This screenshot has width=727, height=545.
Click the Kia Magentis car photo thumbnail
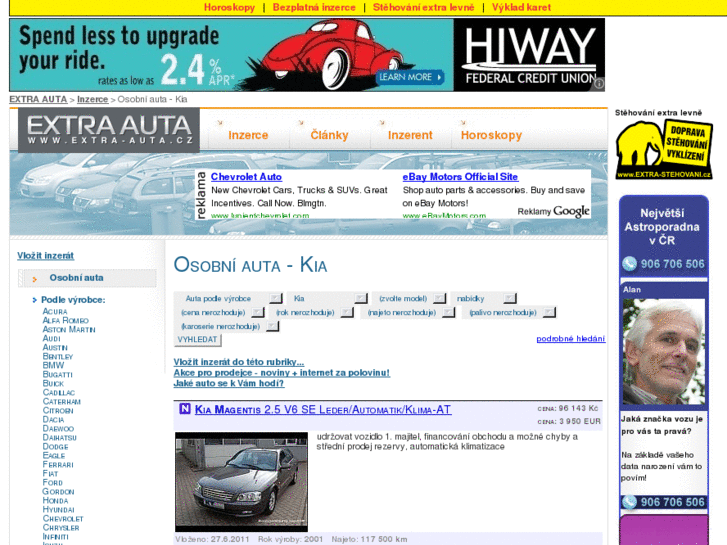[x=241, y=482]
